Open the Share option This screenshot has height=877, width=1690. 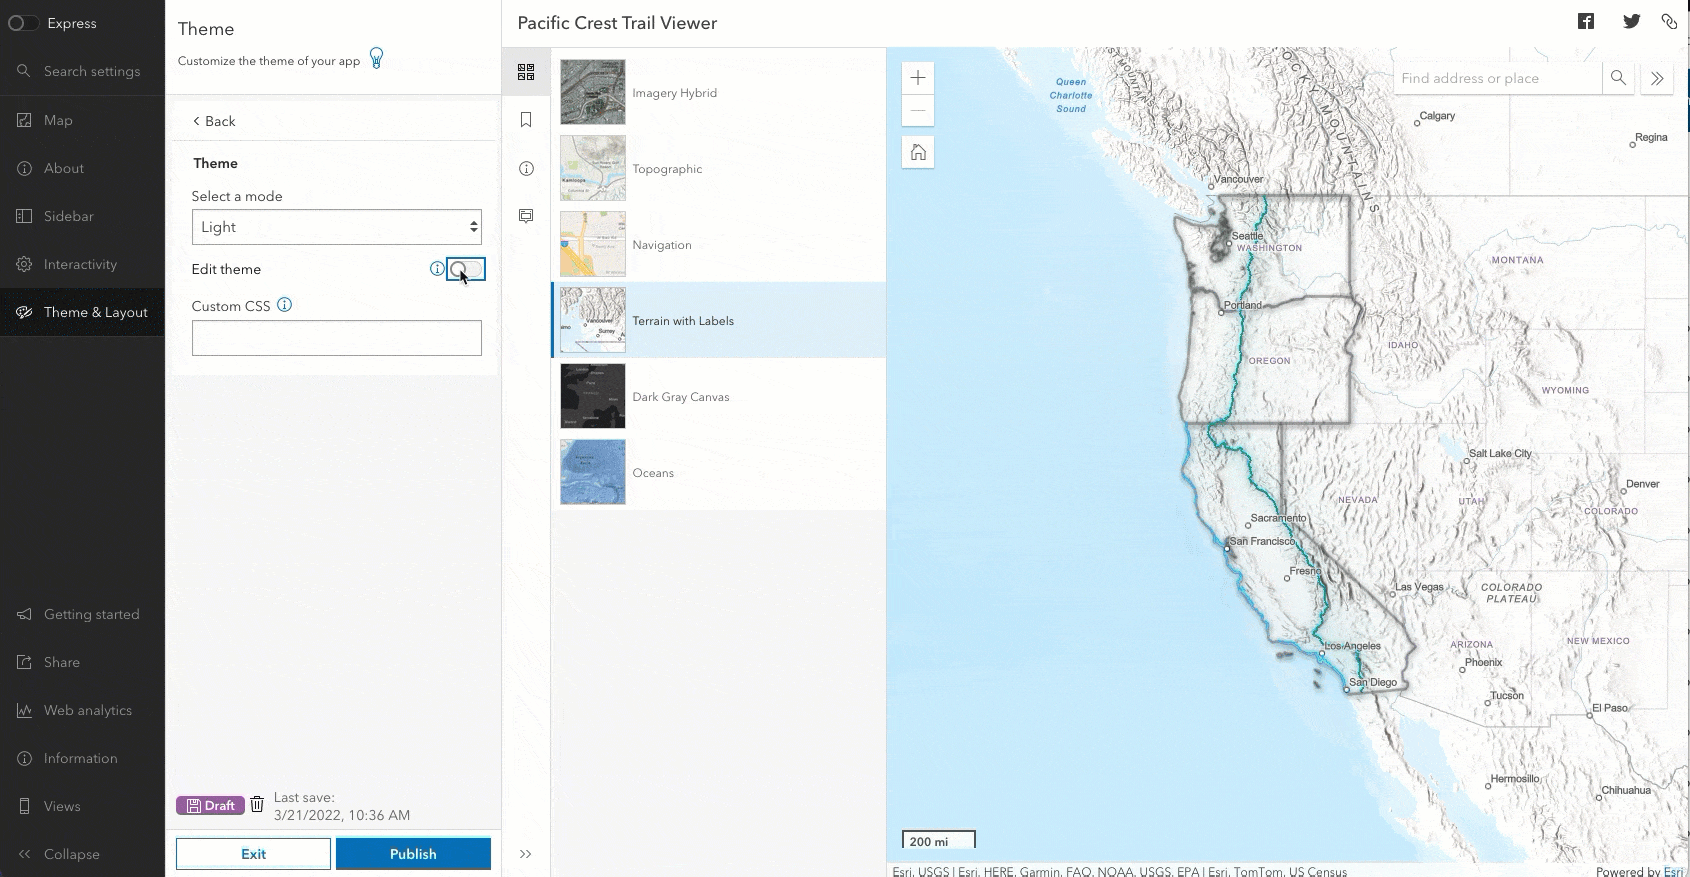[82, 662]
